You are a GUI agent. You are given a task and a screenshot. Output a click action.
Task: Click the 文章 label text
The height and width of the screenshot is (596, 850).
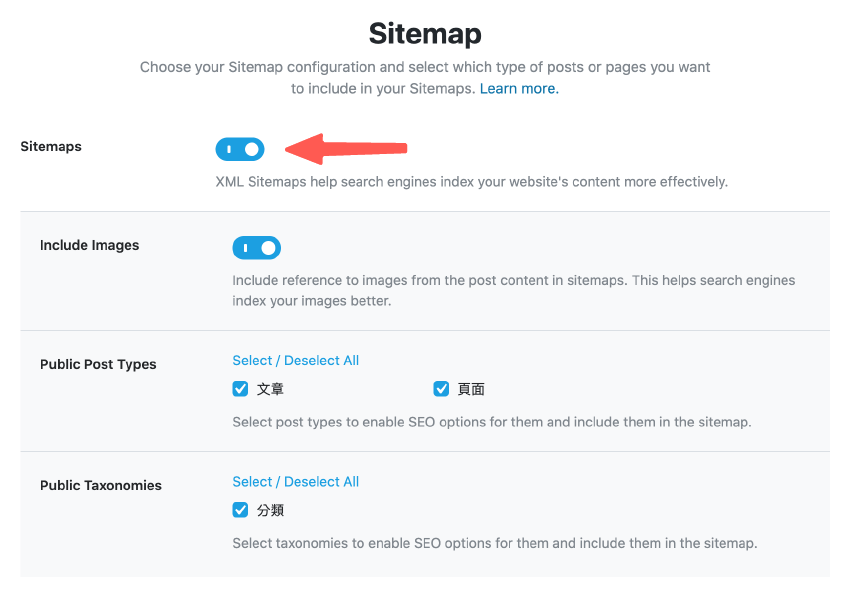tap(268, 389)
